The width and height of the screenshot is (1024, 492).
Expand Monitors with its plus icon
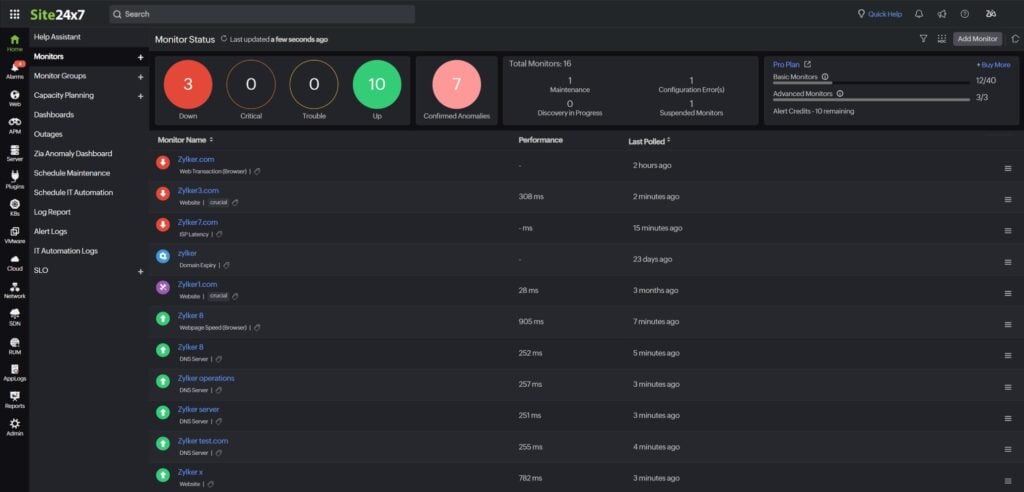point(140,57)
